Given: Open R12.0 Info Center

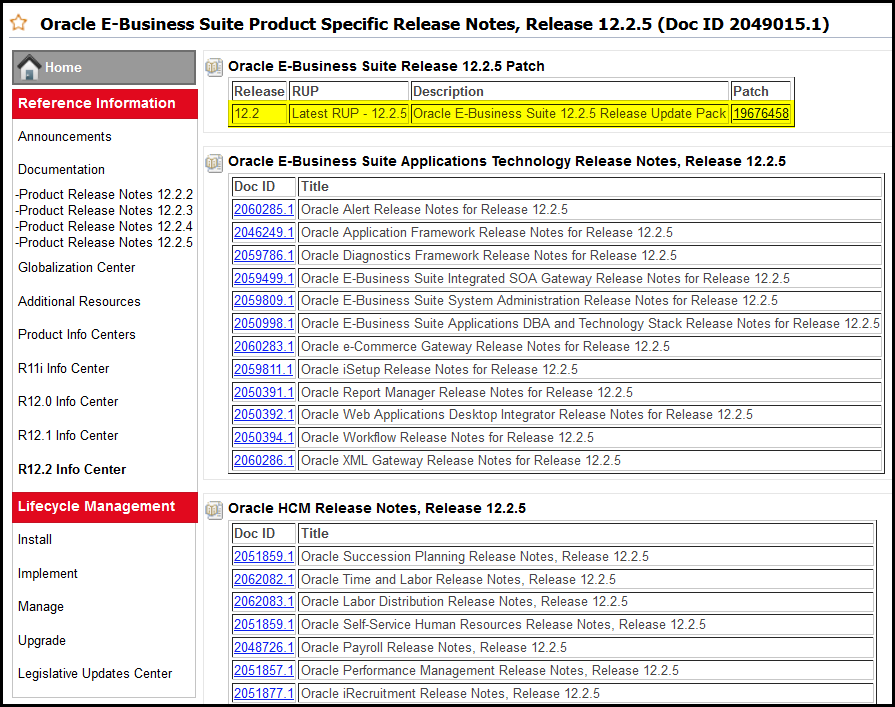Looking at the screenshot, I should click(68, 402).
